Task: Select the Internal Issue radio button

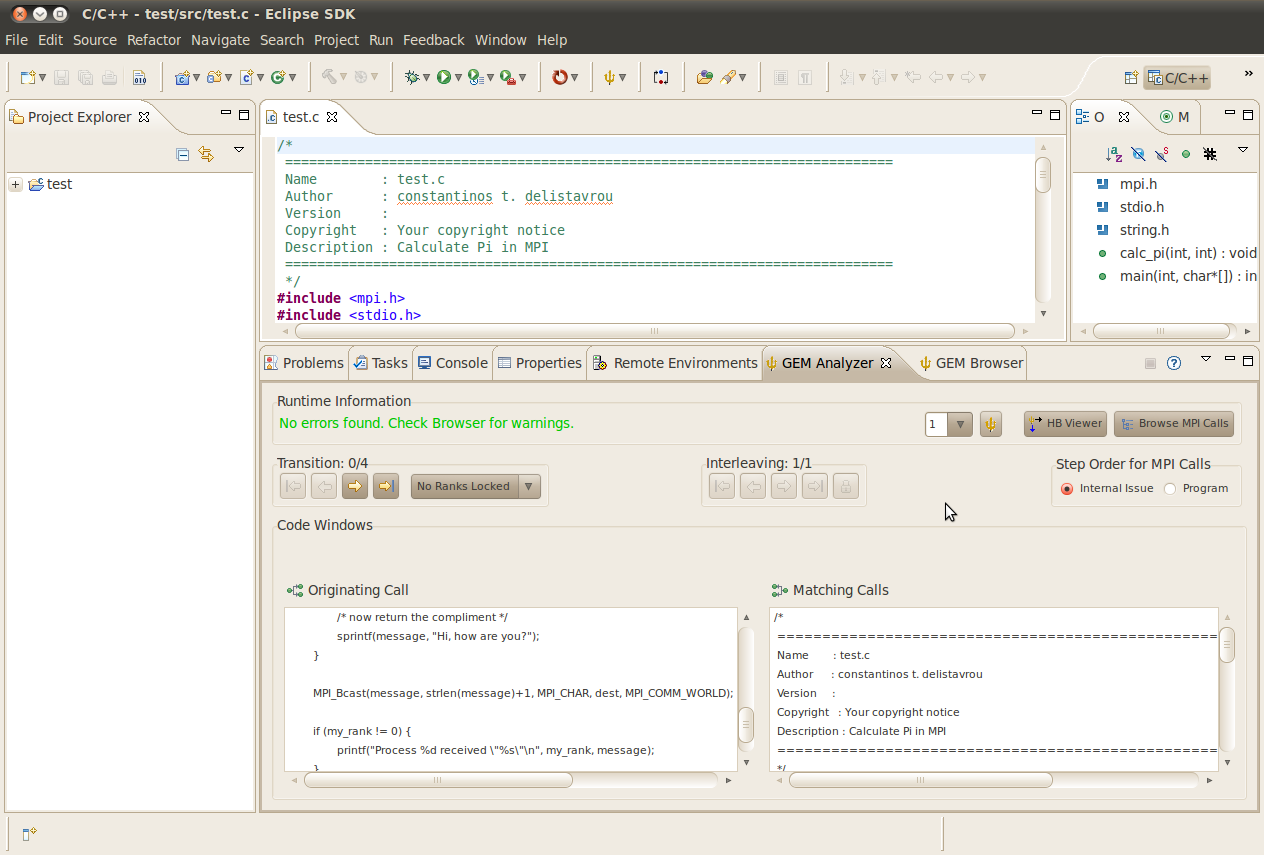Action: 1067,489
